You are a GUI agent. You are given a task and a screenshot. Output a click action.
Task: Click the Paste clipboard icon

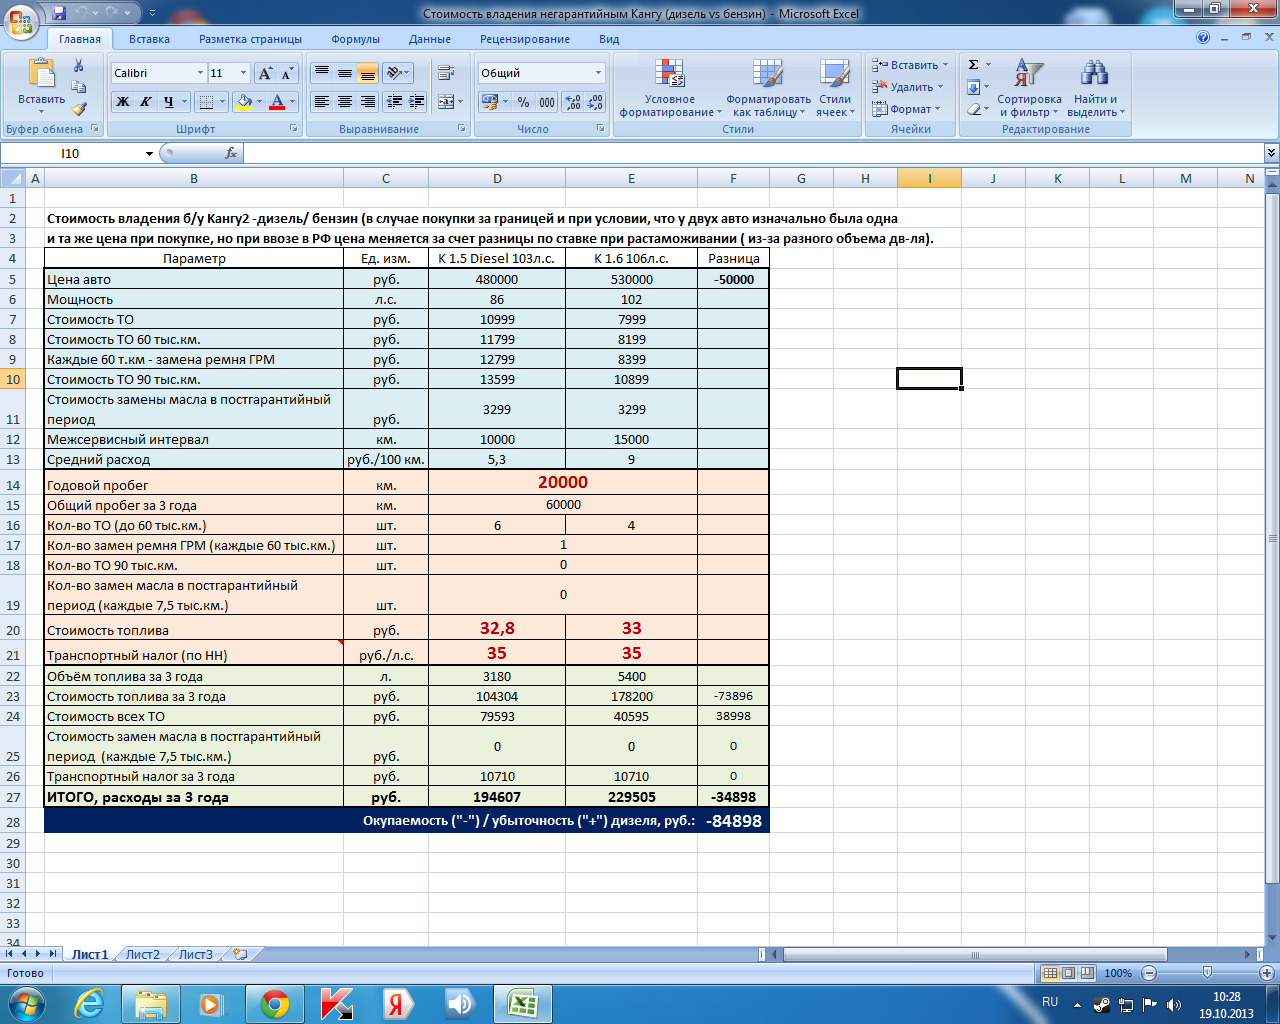pyautogui.click(x=42, y=74)
